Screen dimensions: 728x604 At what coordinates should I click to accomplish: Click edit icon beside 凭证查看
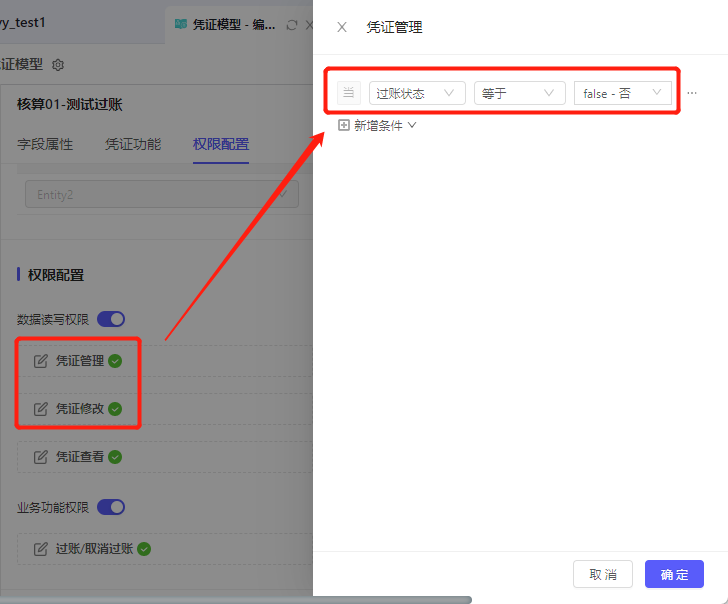click(x=41, y=457)
